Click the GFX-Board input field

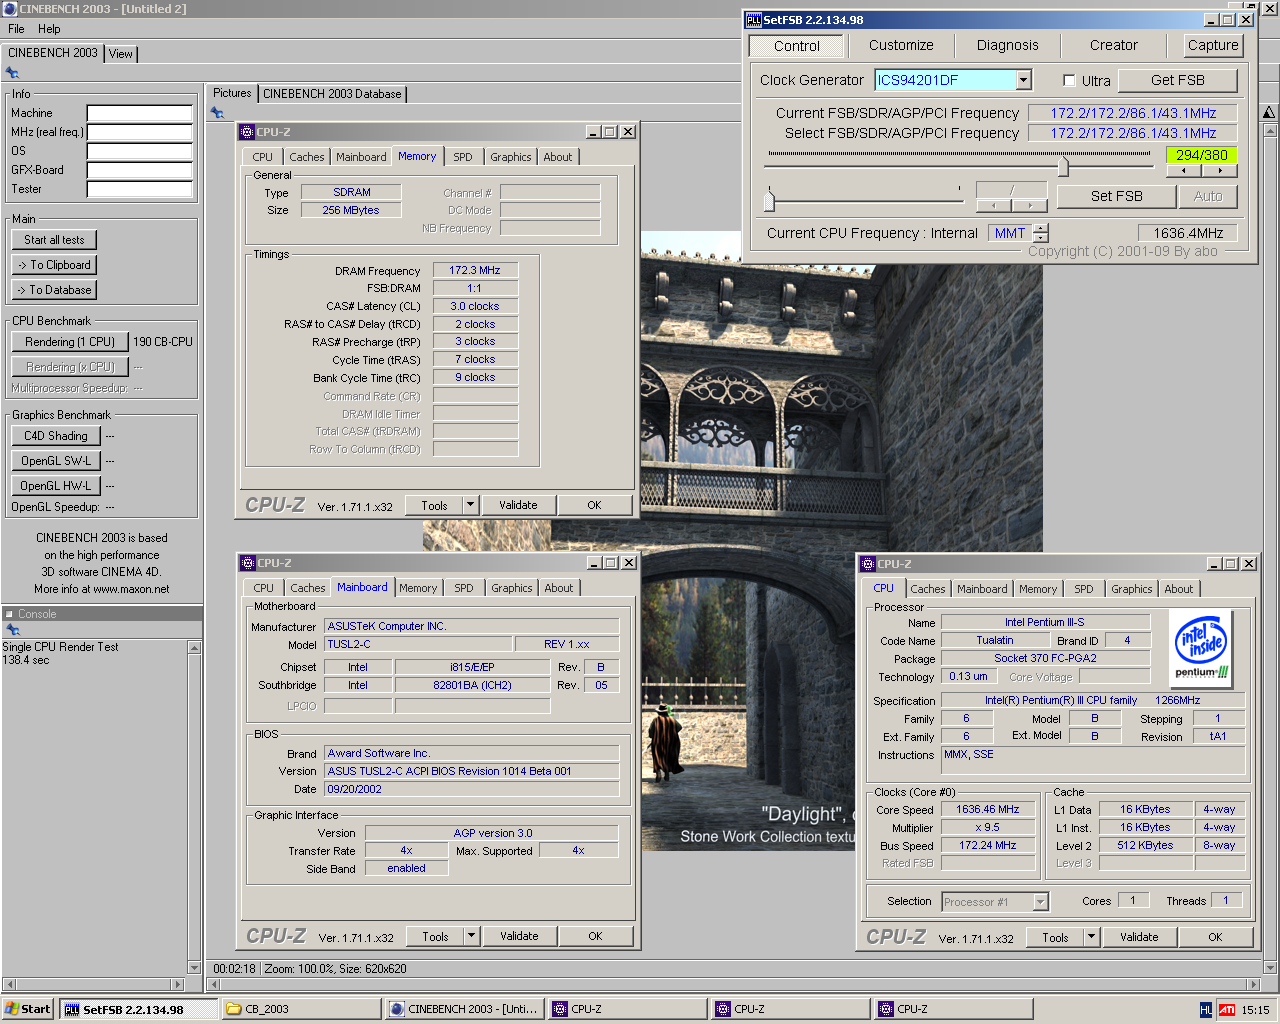point(139,170)
